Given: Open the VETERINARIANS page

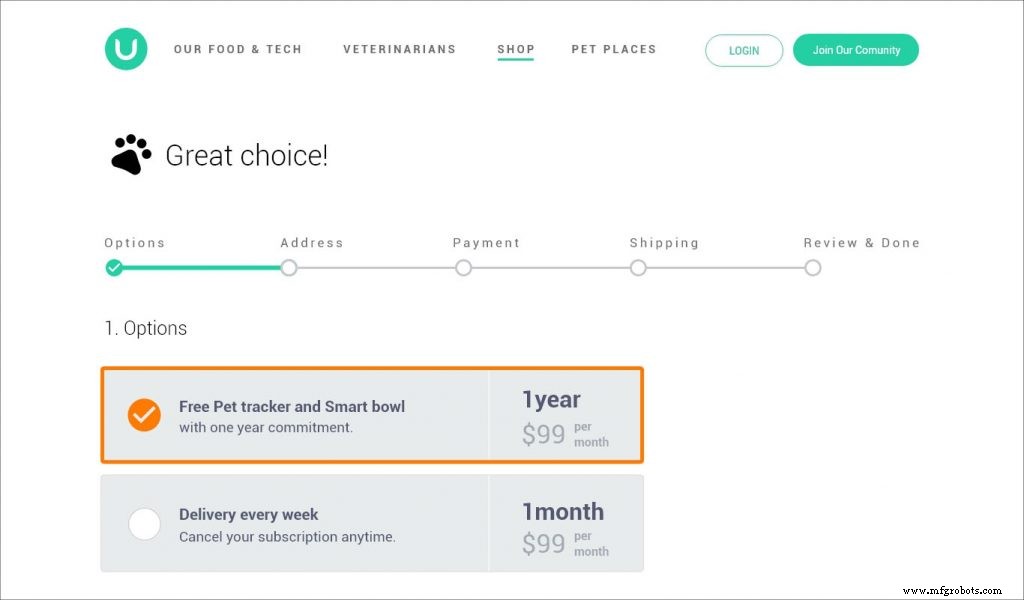Looking at the screenshot, I should click(399, 49).
